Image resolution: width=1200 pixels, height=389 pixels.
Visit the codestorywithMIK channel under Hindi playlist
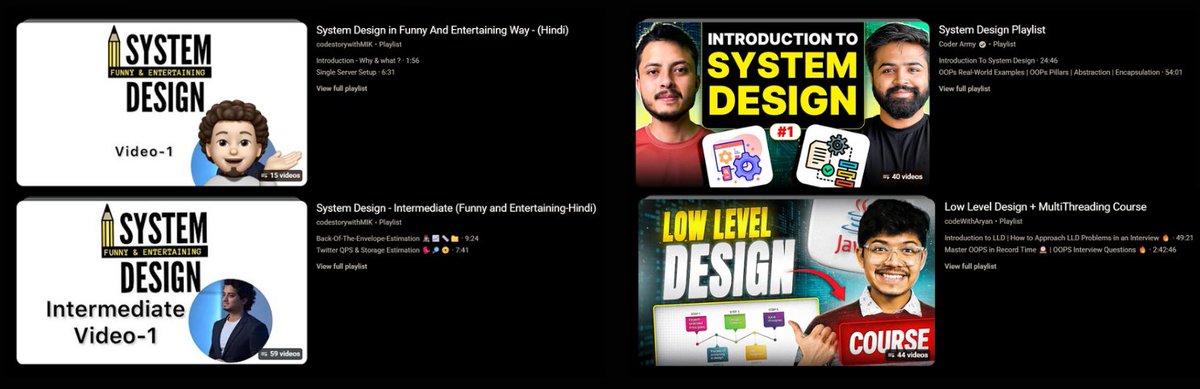coord(346,44)
